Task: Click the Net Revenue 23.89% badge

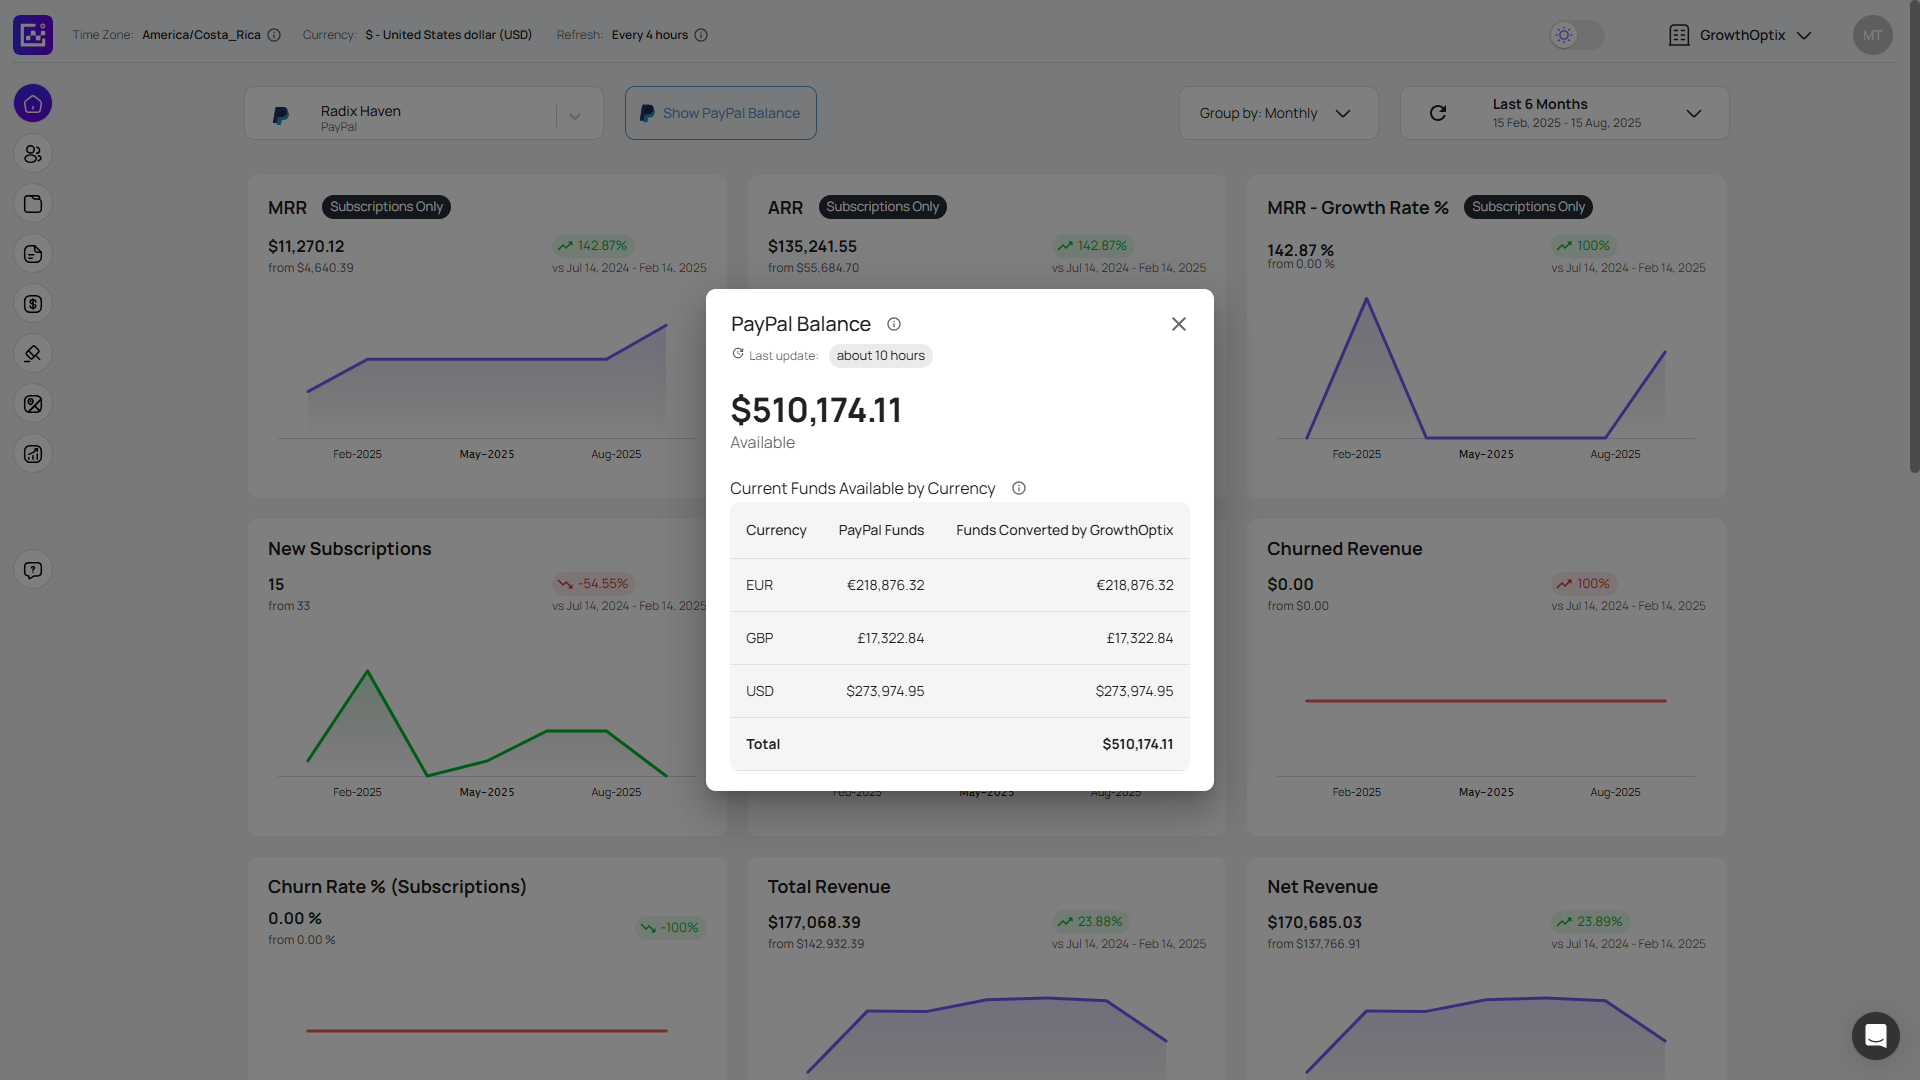Action: (x=1590, y=922)
